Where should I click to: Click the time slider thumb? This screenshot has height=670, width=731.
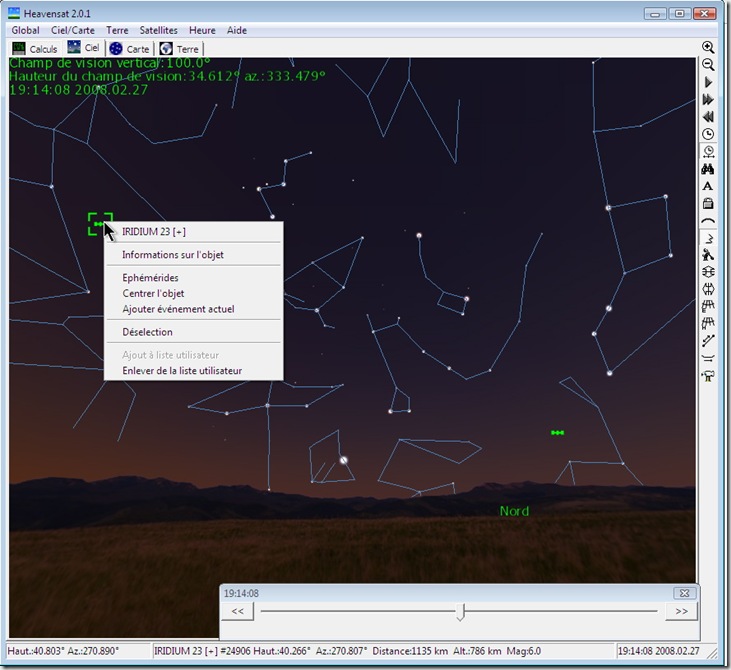coord(461,612)
